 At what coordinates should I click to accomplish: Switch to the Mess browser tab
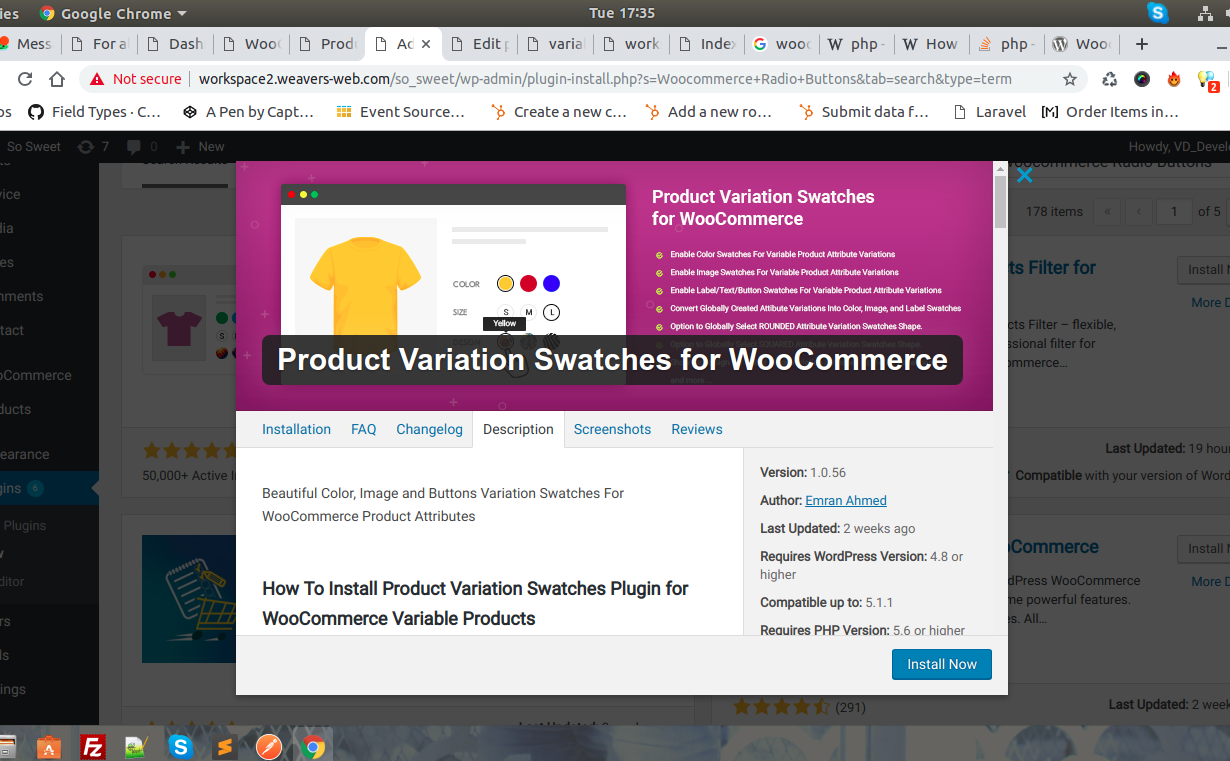click(26, 44)
